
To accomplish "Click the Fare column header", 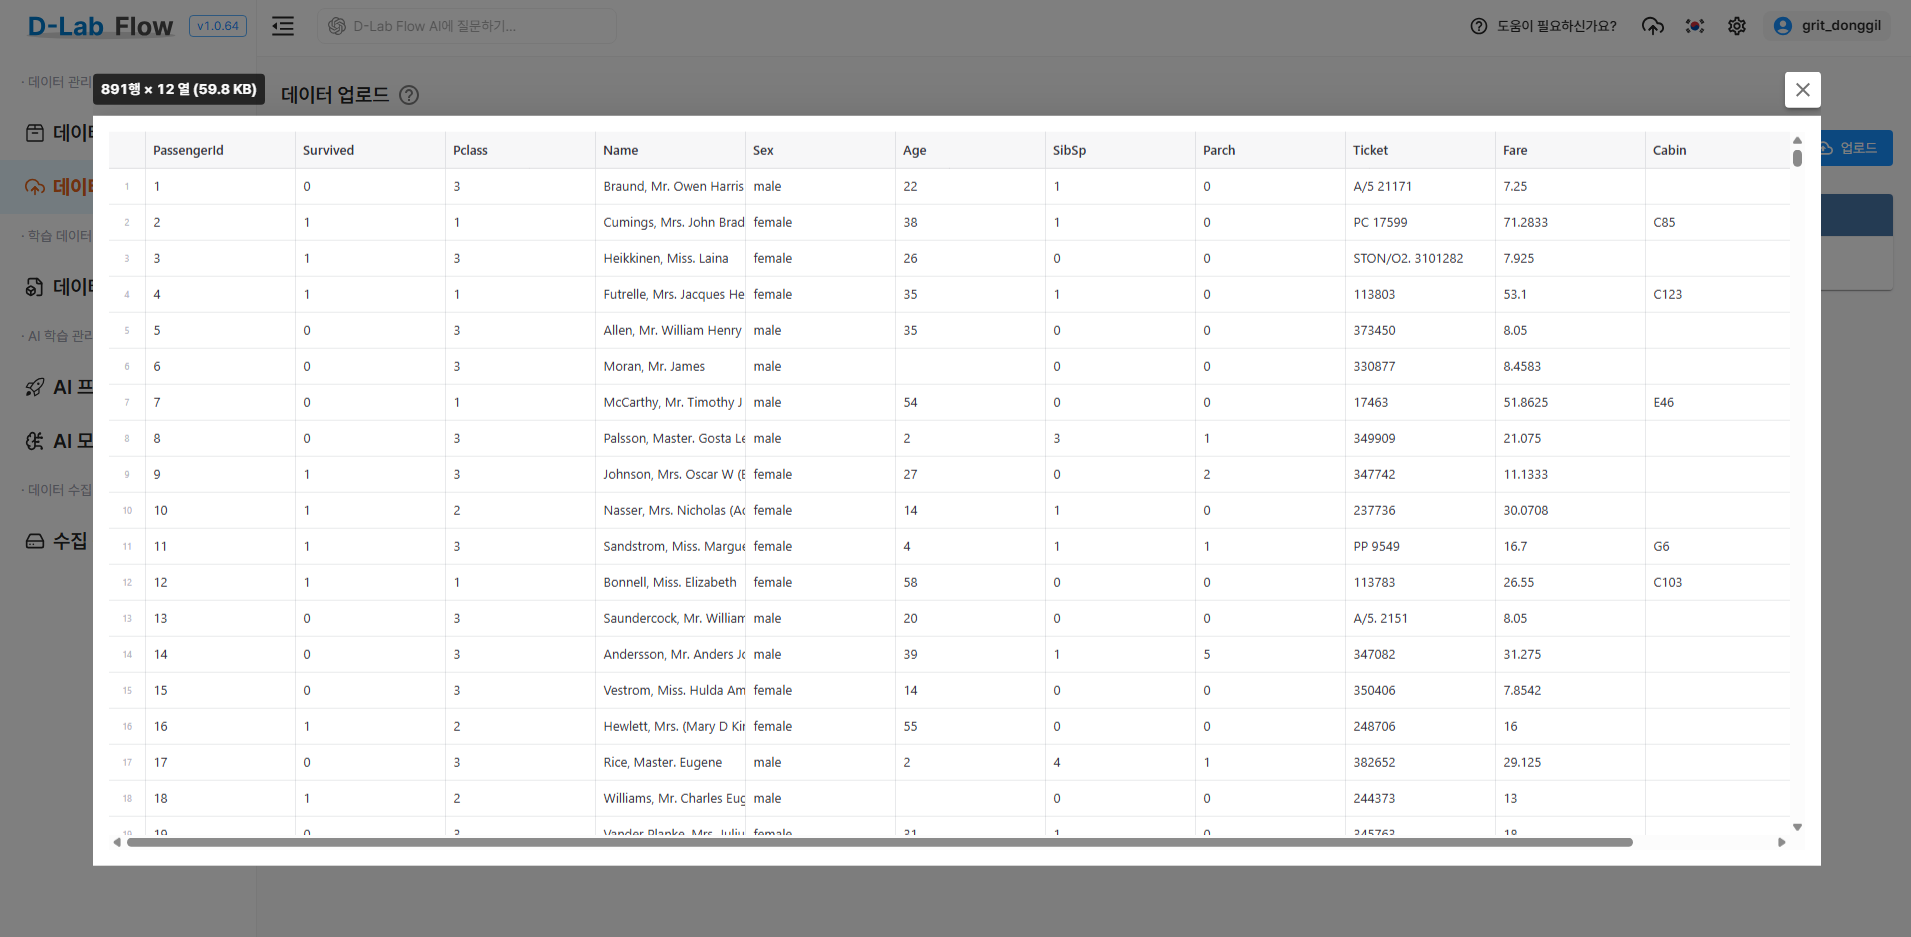I will click(x=1515, y=150).
